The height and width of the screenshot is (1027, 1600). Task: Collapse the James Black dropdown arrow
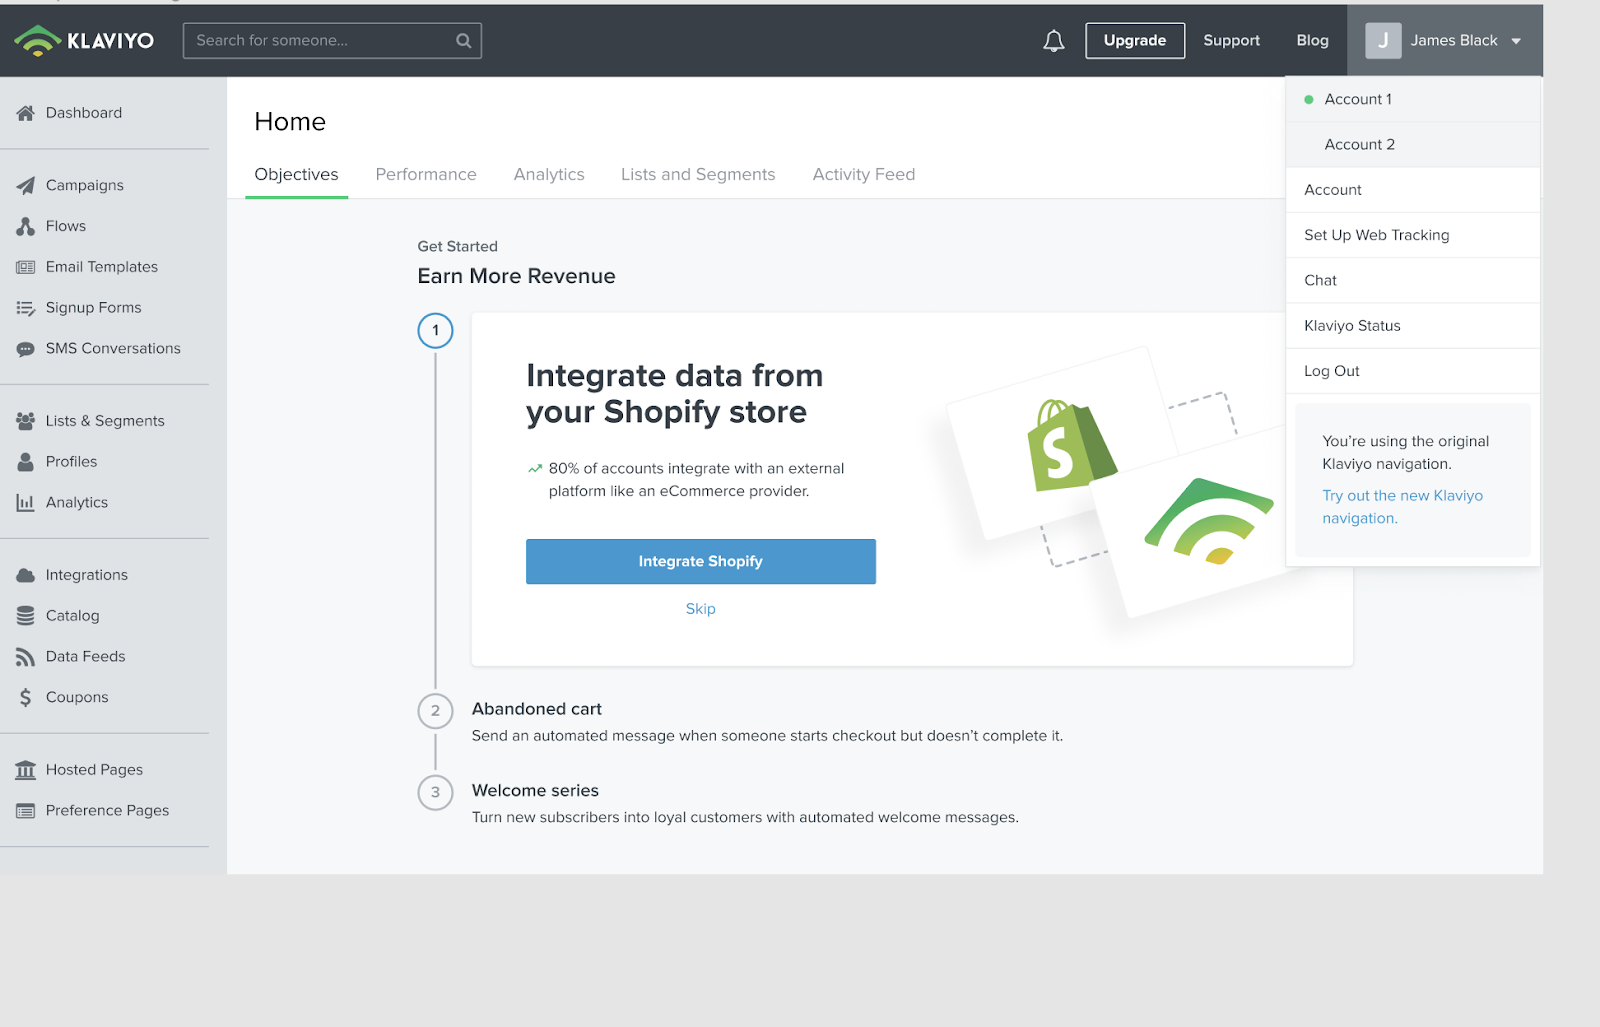(x=1516, y=41)
